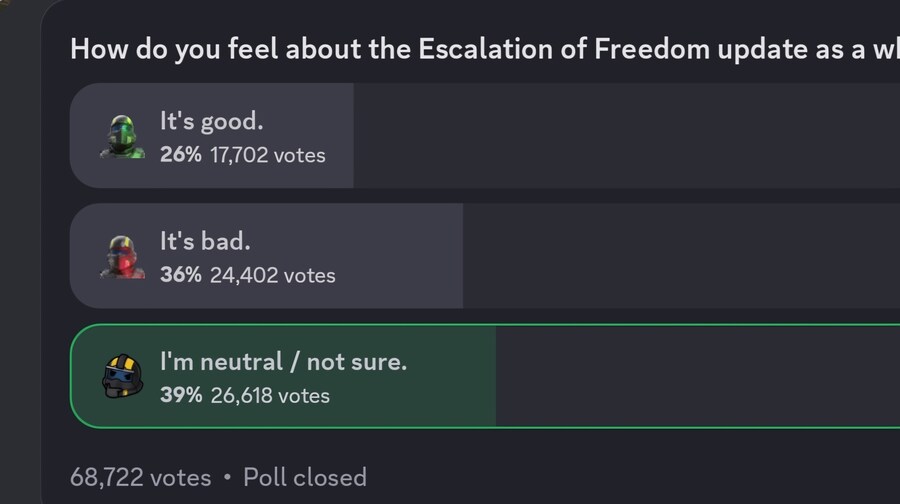Click the 39% result percentage
Viewport: 900px width, 504px height.
180,395
